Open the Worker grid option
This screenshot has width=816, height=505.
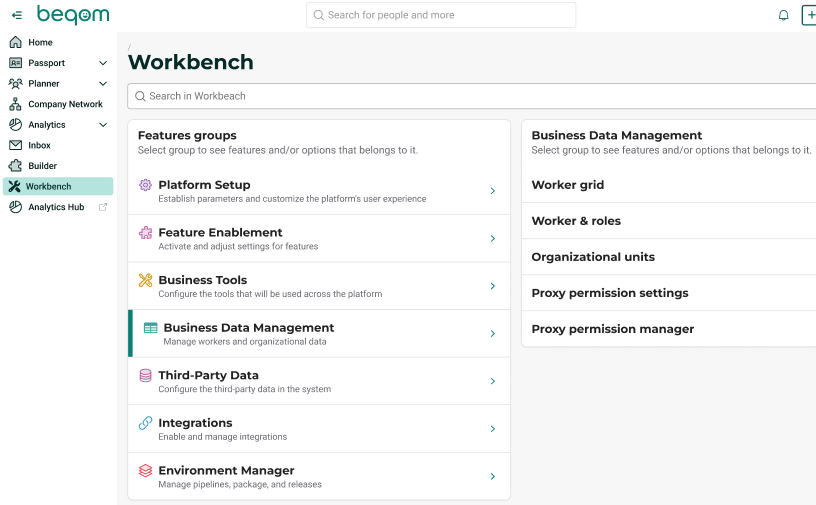(568, 185)
